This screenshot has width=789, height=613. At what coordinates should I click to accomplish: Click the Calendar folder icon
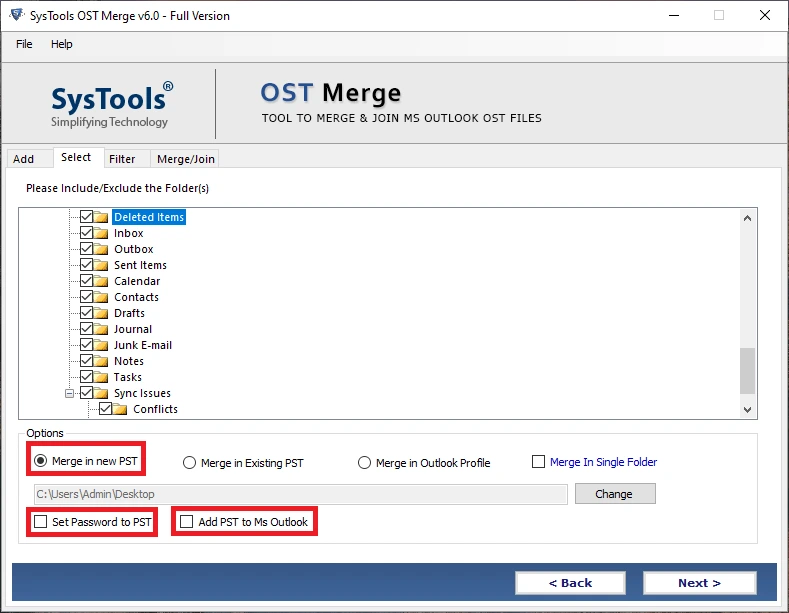coord(101,281)
